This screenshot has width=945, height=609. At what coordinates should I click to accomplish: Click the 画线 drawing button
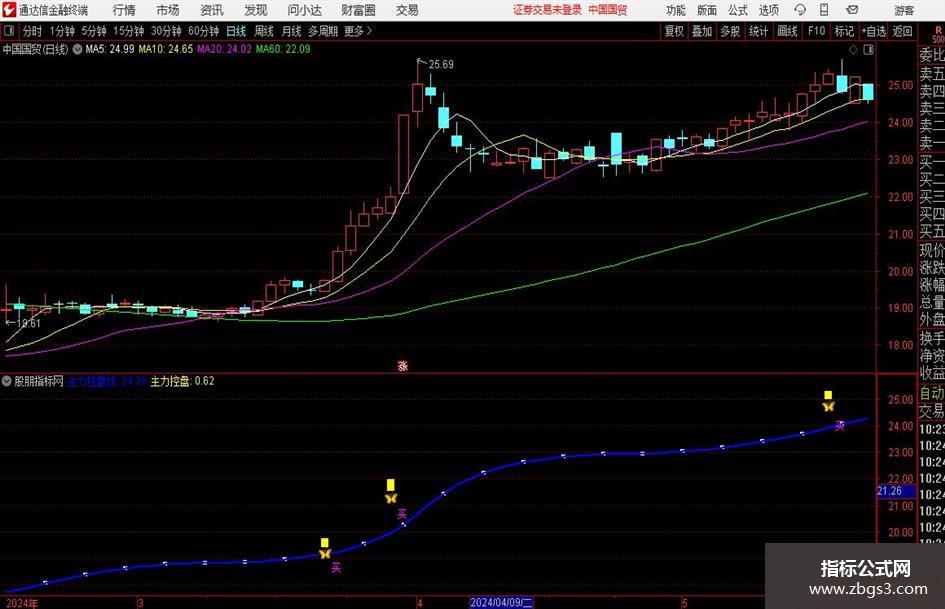pyautogui.click(x=787, y=31)
